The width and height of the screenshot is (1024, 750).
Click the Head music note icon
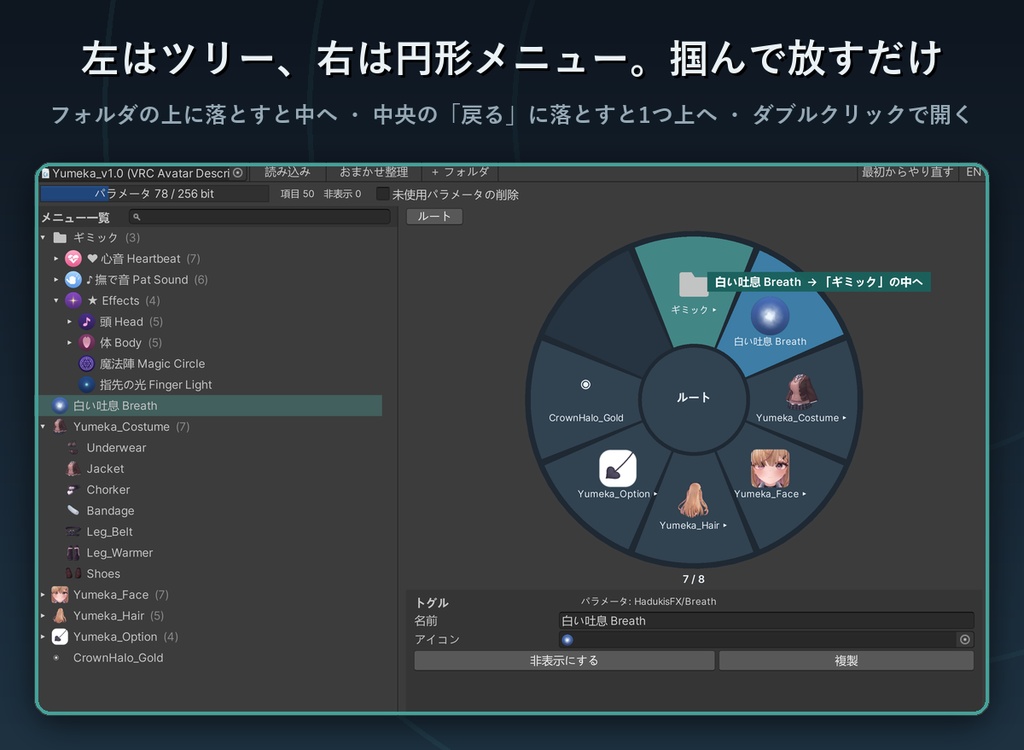tap(86, 321)
